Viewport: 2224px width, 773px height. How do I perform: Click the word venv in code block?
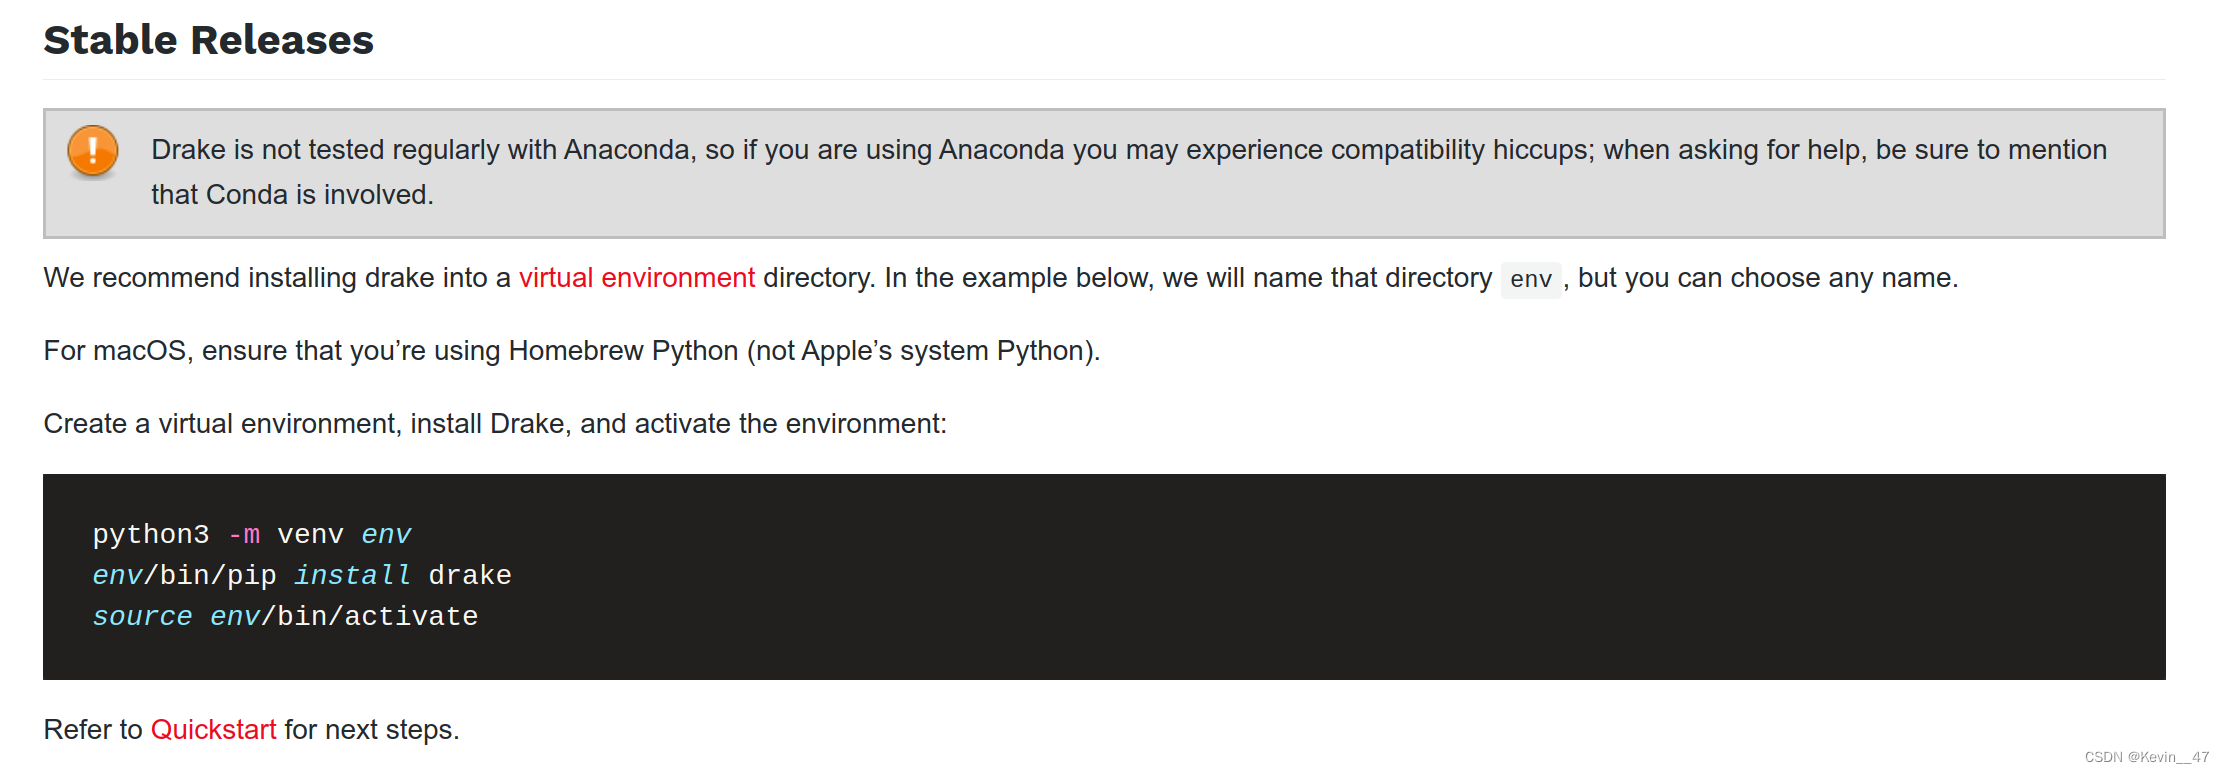point(311,535)
